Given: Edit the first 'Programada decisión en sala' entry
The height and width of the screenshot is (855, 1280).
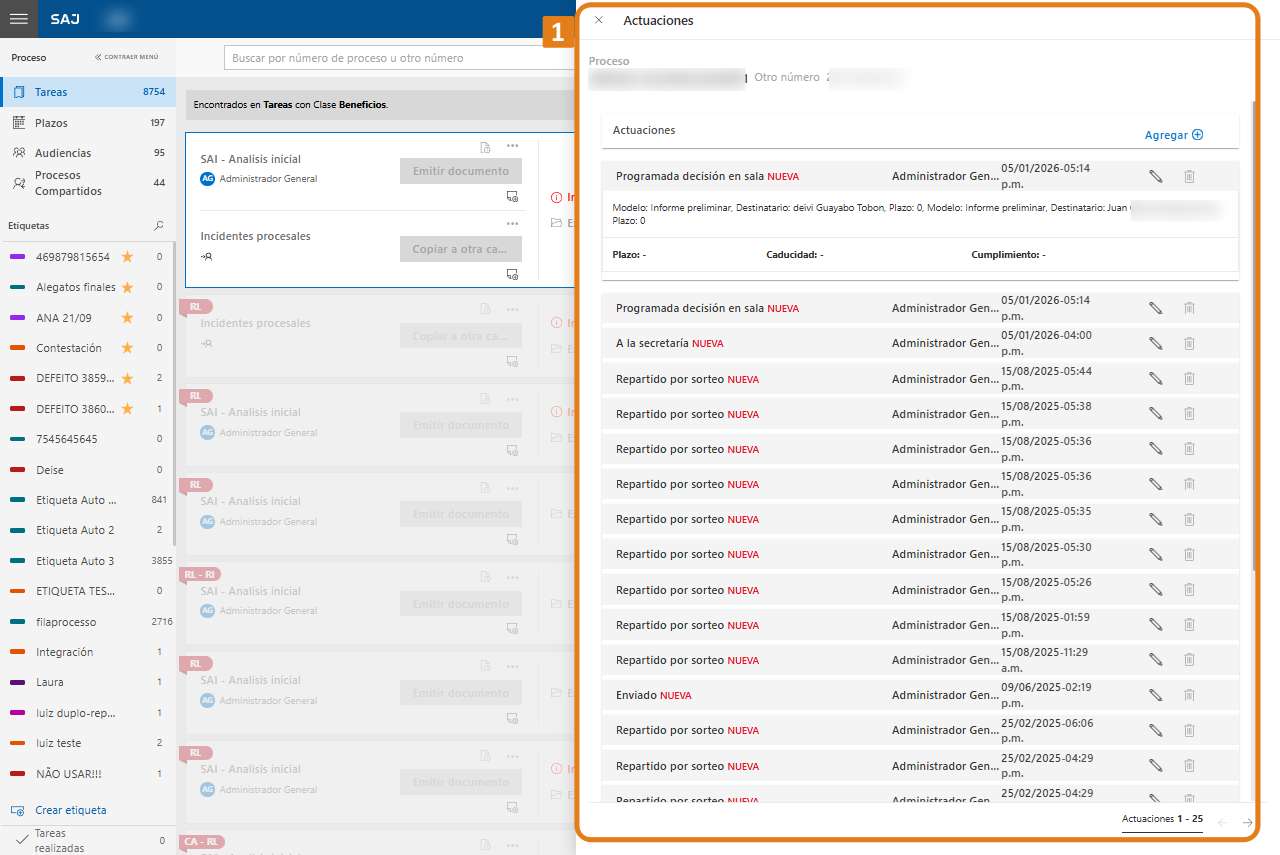Looking at the screenshot, I should pyautogui.click(x=1155, y=176).
